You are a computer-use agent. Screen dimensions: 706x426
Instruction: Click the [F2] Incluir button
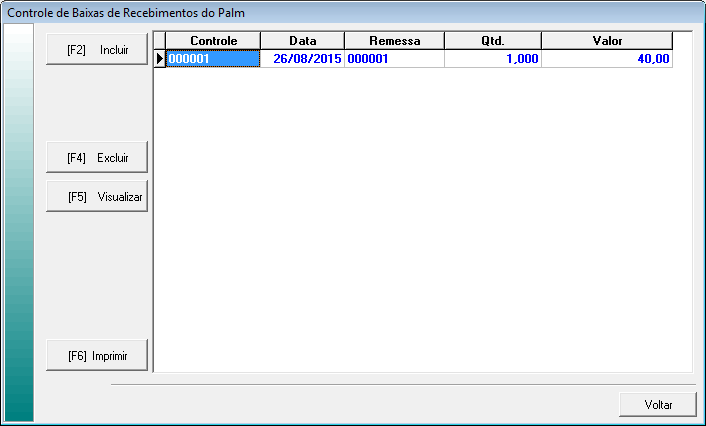[x=97, y=49]
